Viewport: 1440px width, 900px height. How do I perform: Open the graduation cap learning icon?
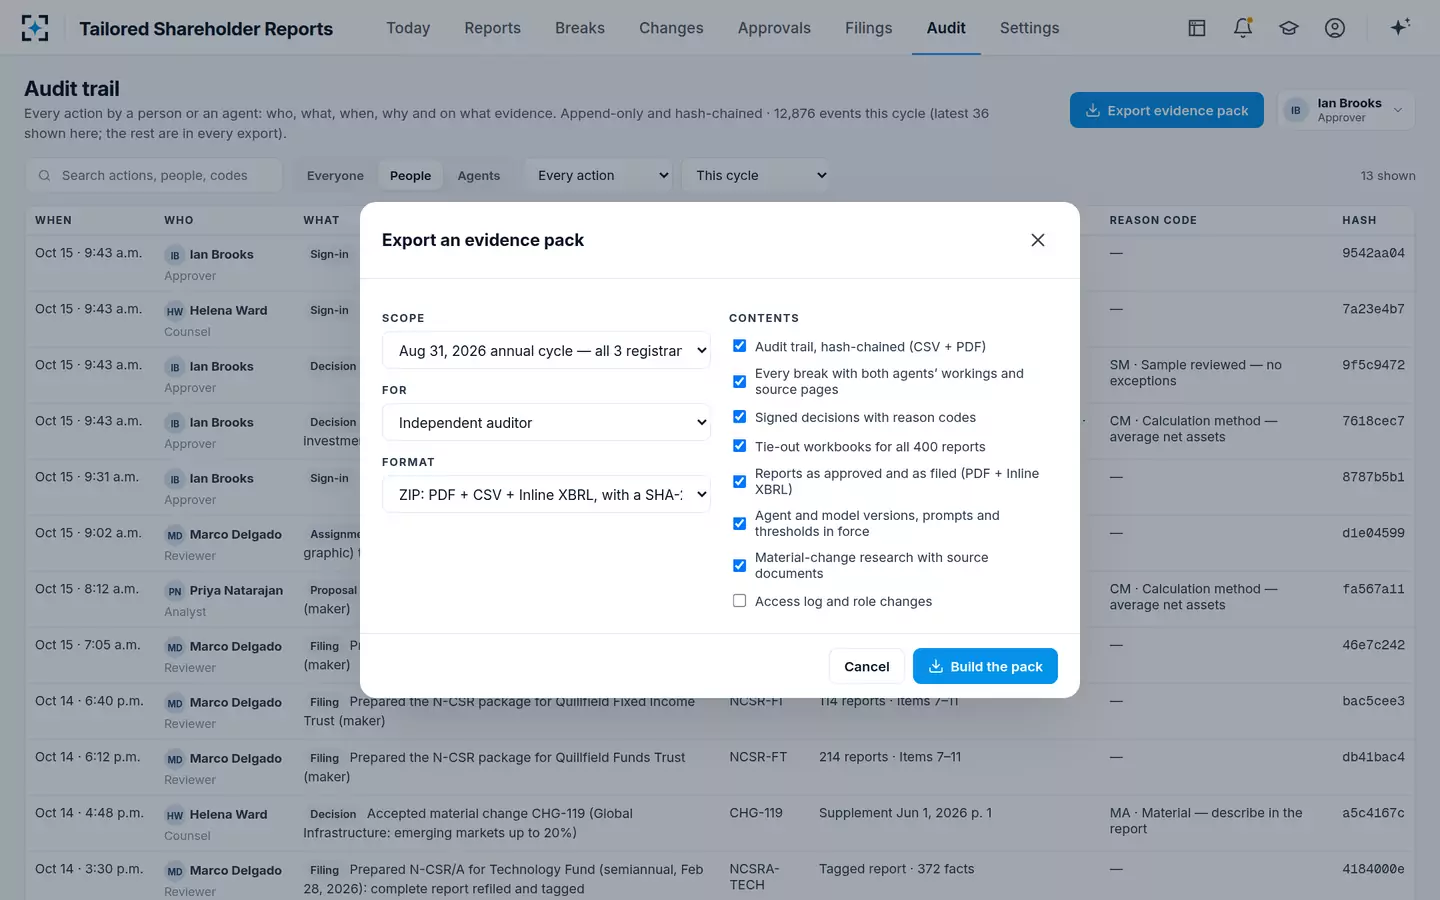(x=1289, y=28)
